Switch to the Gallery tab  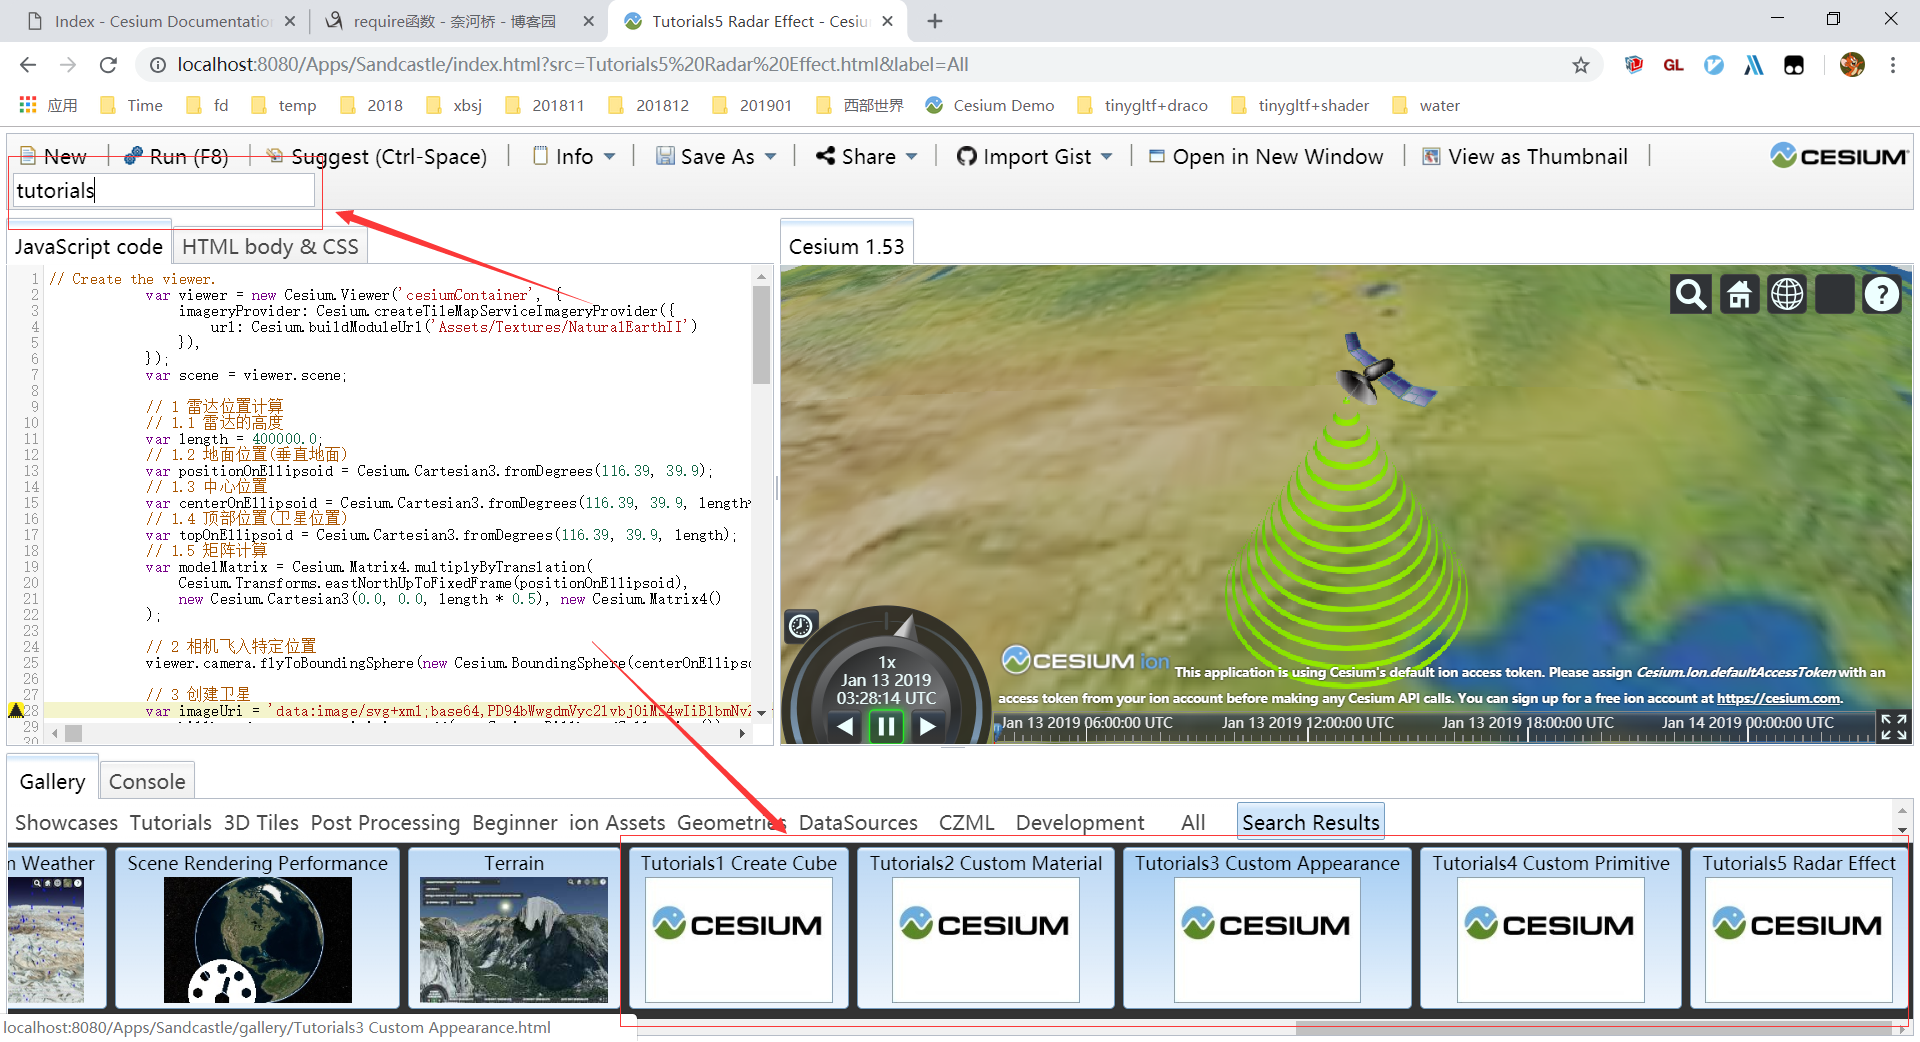pyautogui.click(x=52, y=781)
